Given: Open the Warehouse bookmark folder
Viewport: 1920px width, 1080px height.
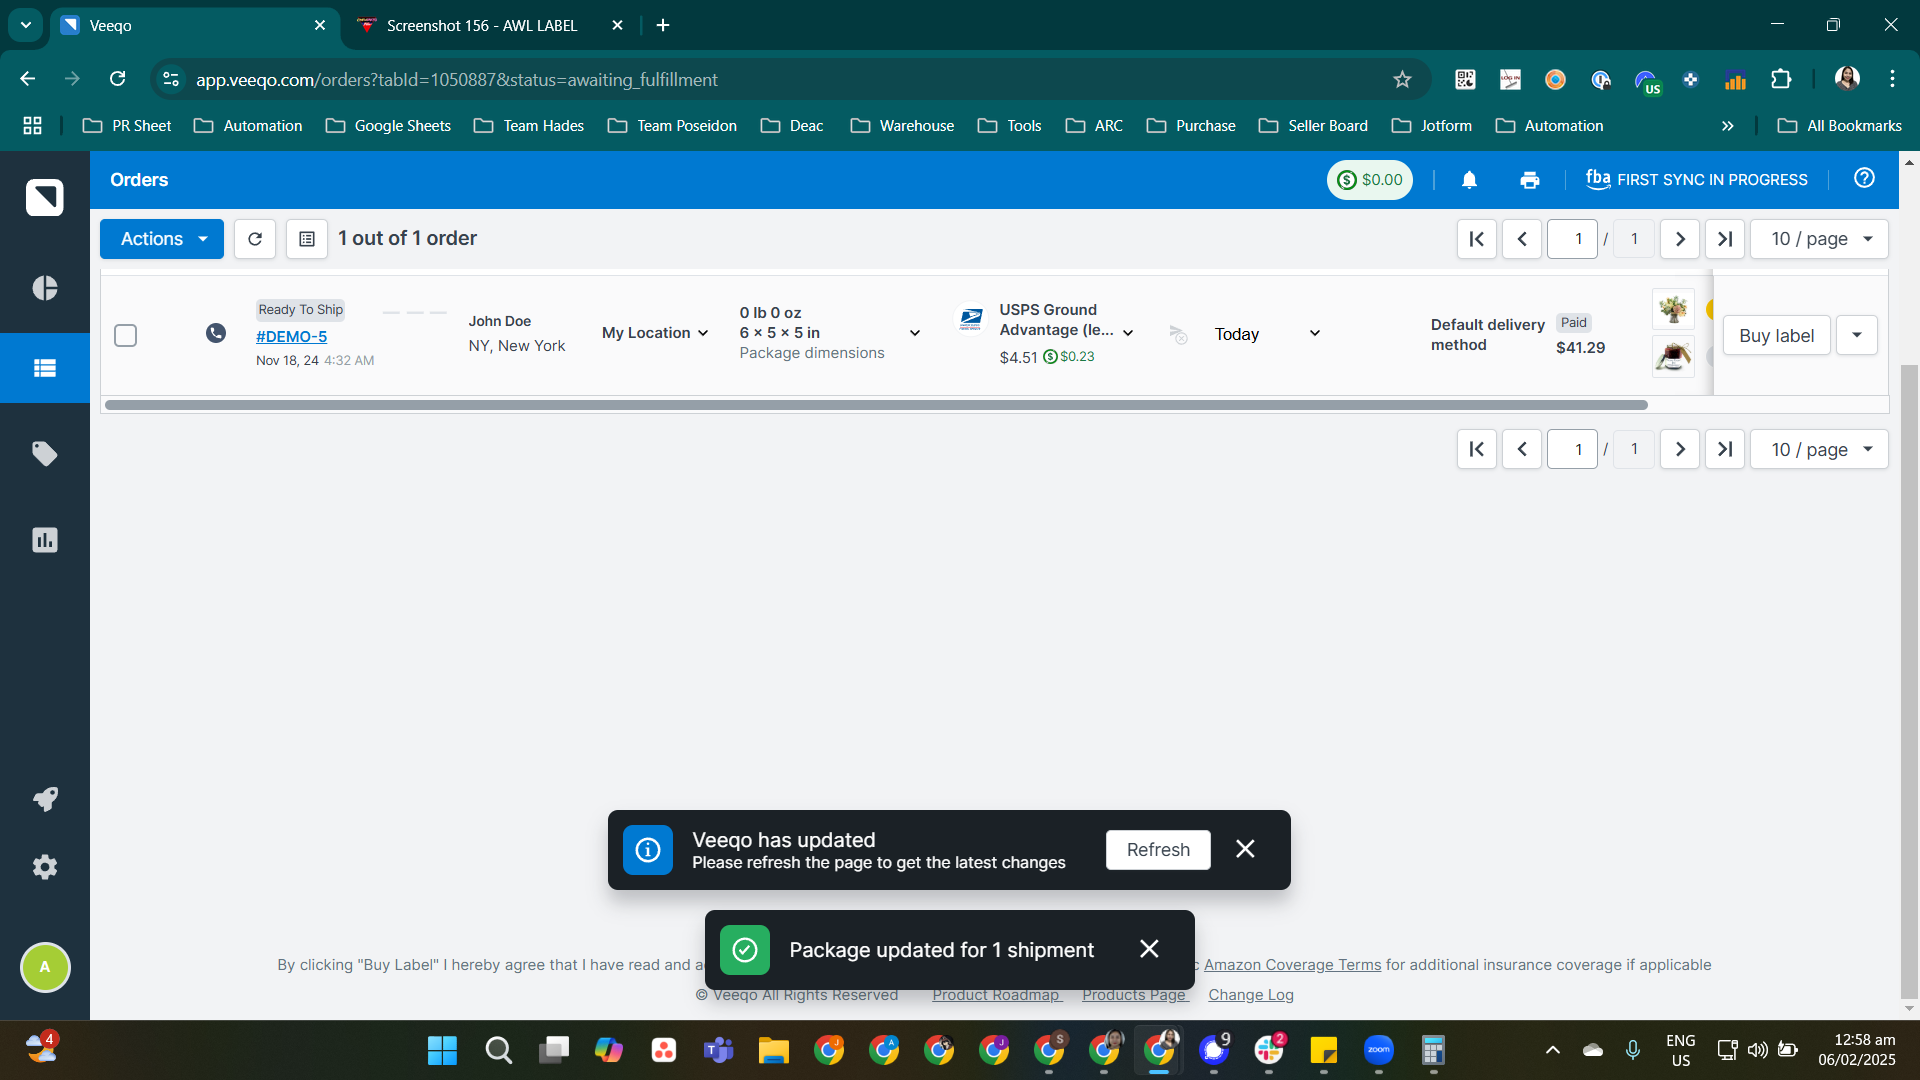Looking at the screenshot, I should point(902,126).
